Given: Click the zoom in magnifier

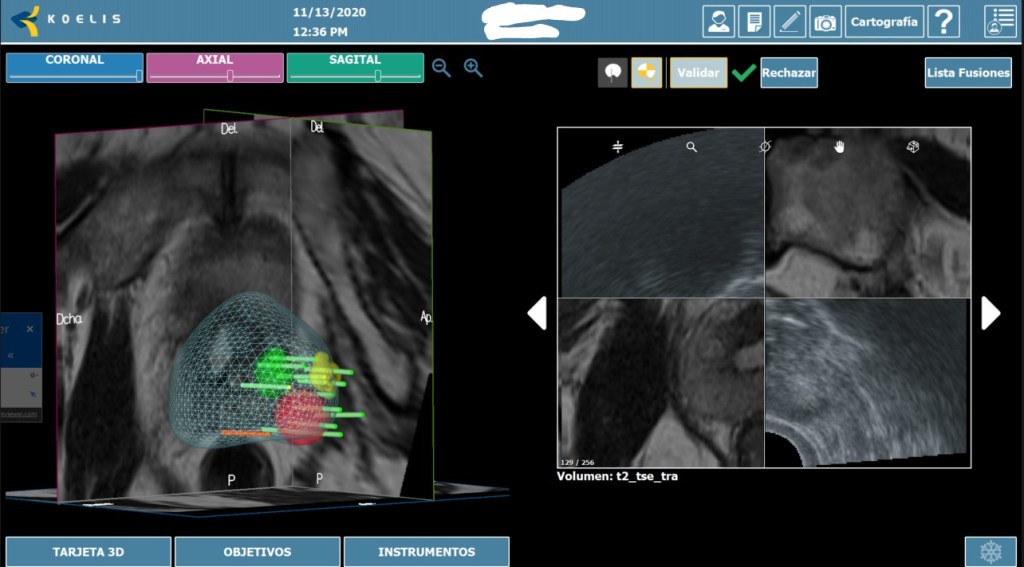Looking at the screenshot, I should pos(473,68).
